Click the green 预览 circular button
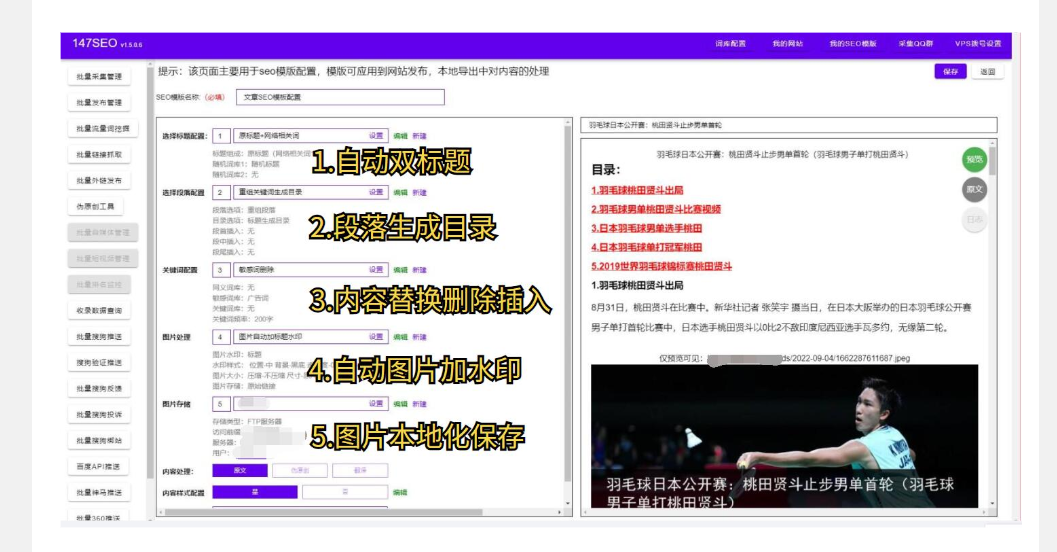Image resolution: width=1057 pixels, height=552 pixels. (973, 159)
